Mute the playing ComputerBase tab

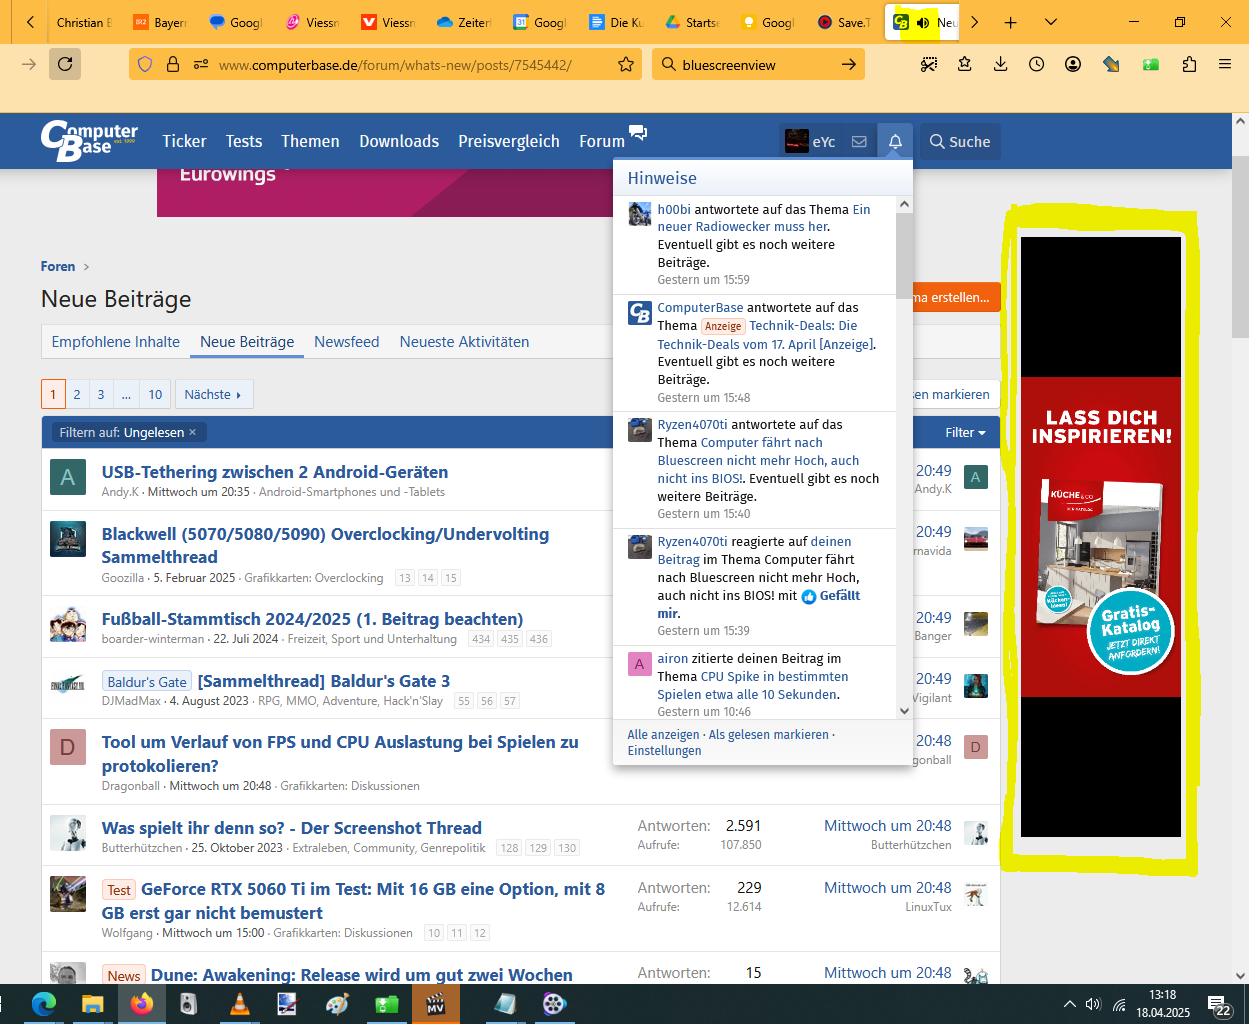923,22
